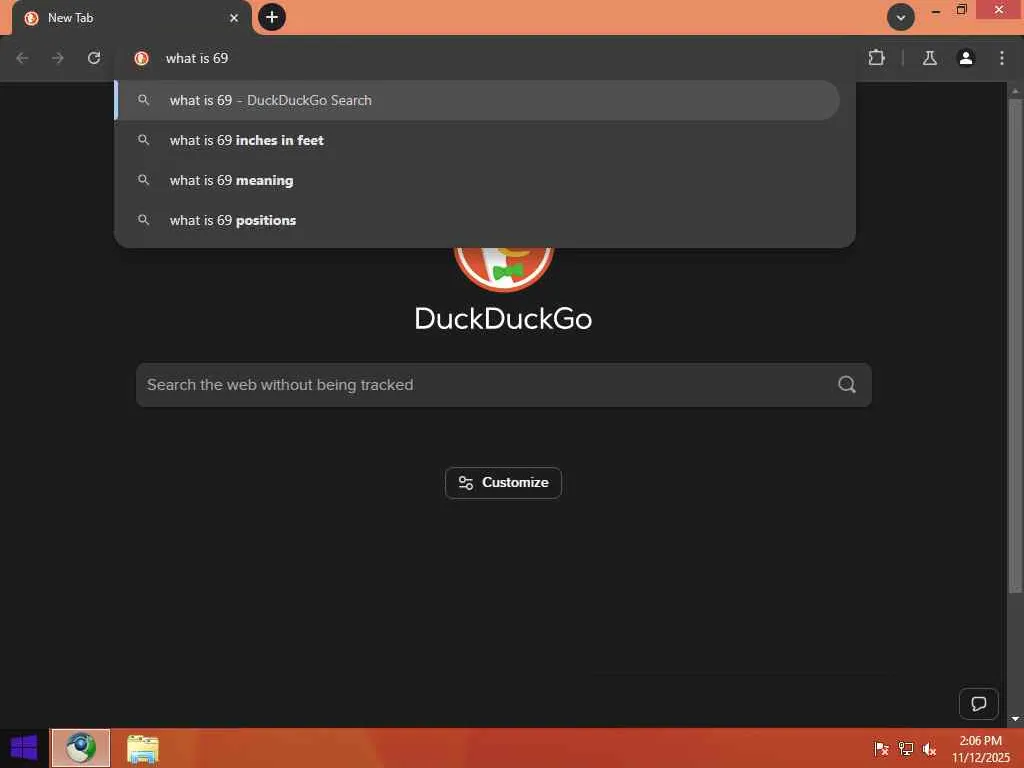
Task: Open the Windows Start button
Action: 24,748
